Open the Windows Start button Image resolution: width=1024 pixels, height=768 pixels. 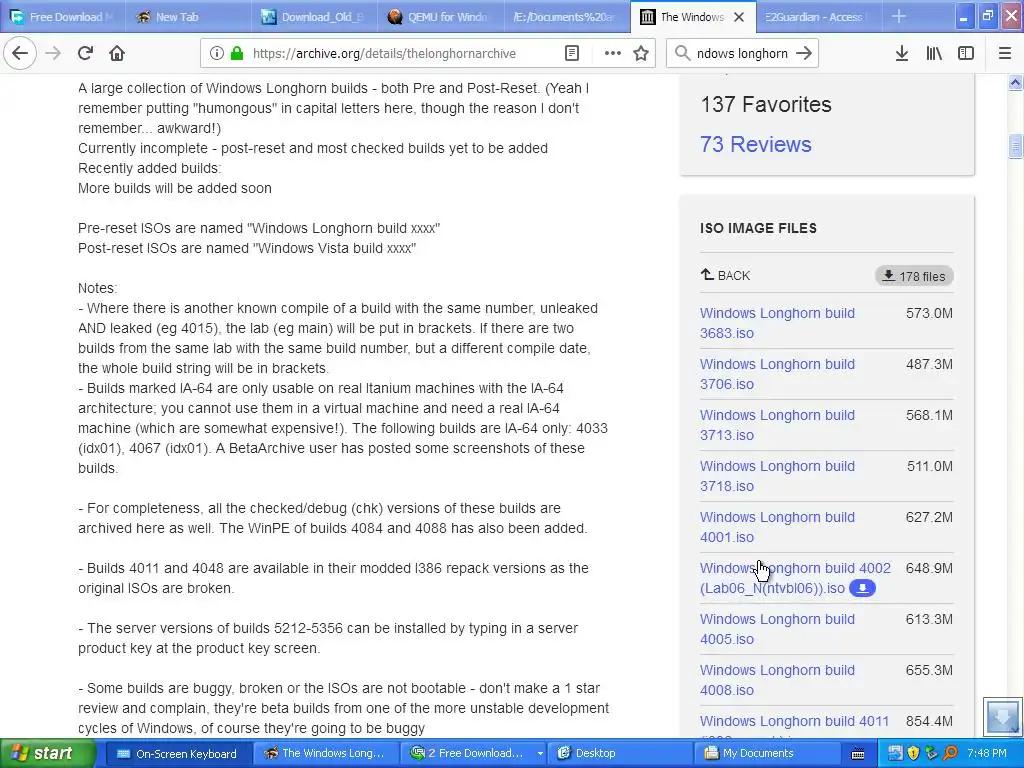[x=46, y=754]
